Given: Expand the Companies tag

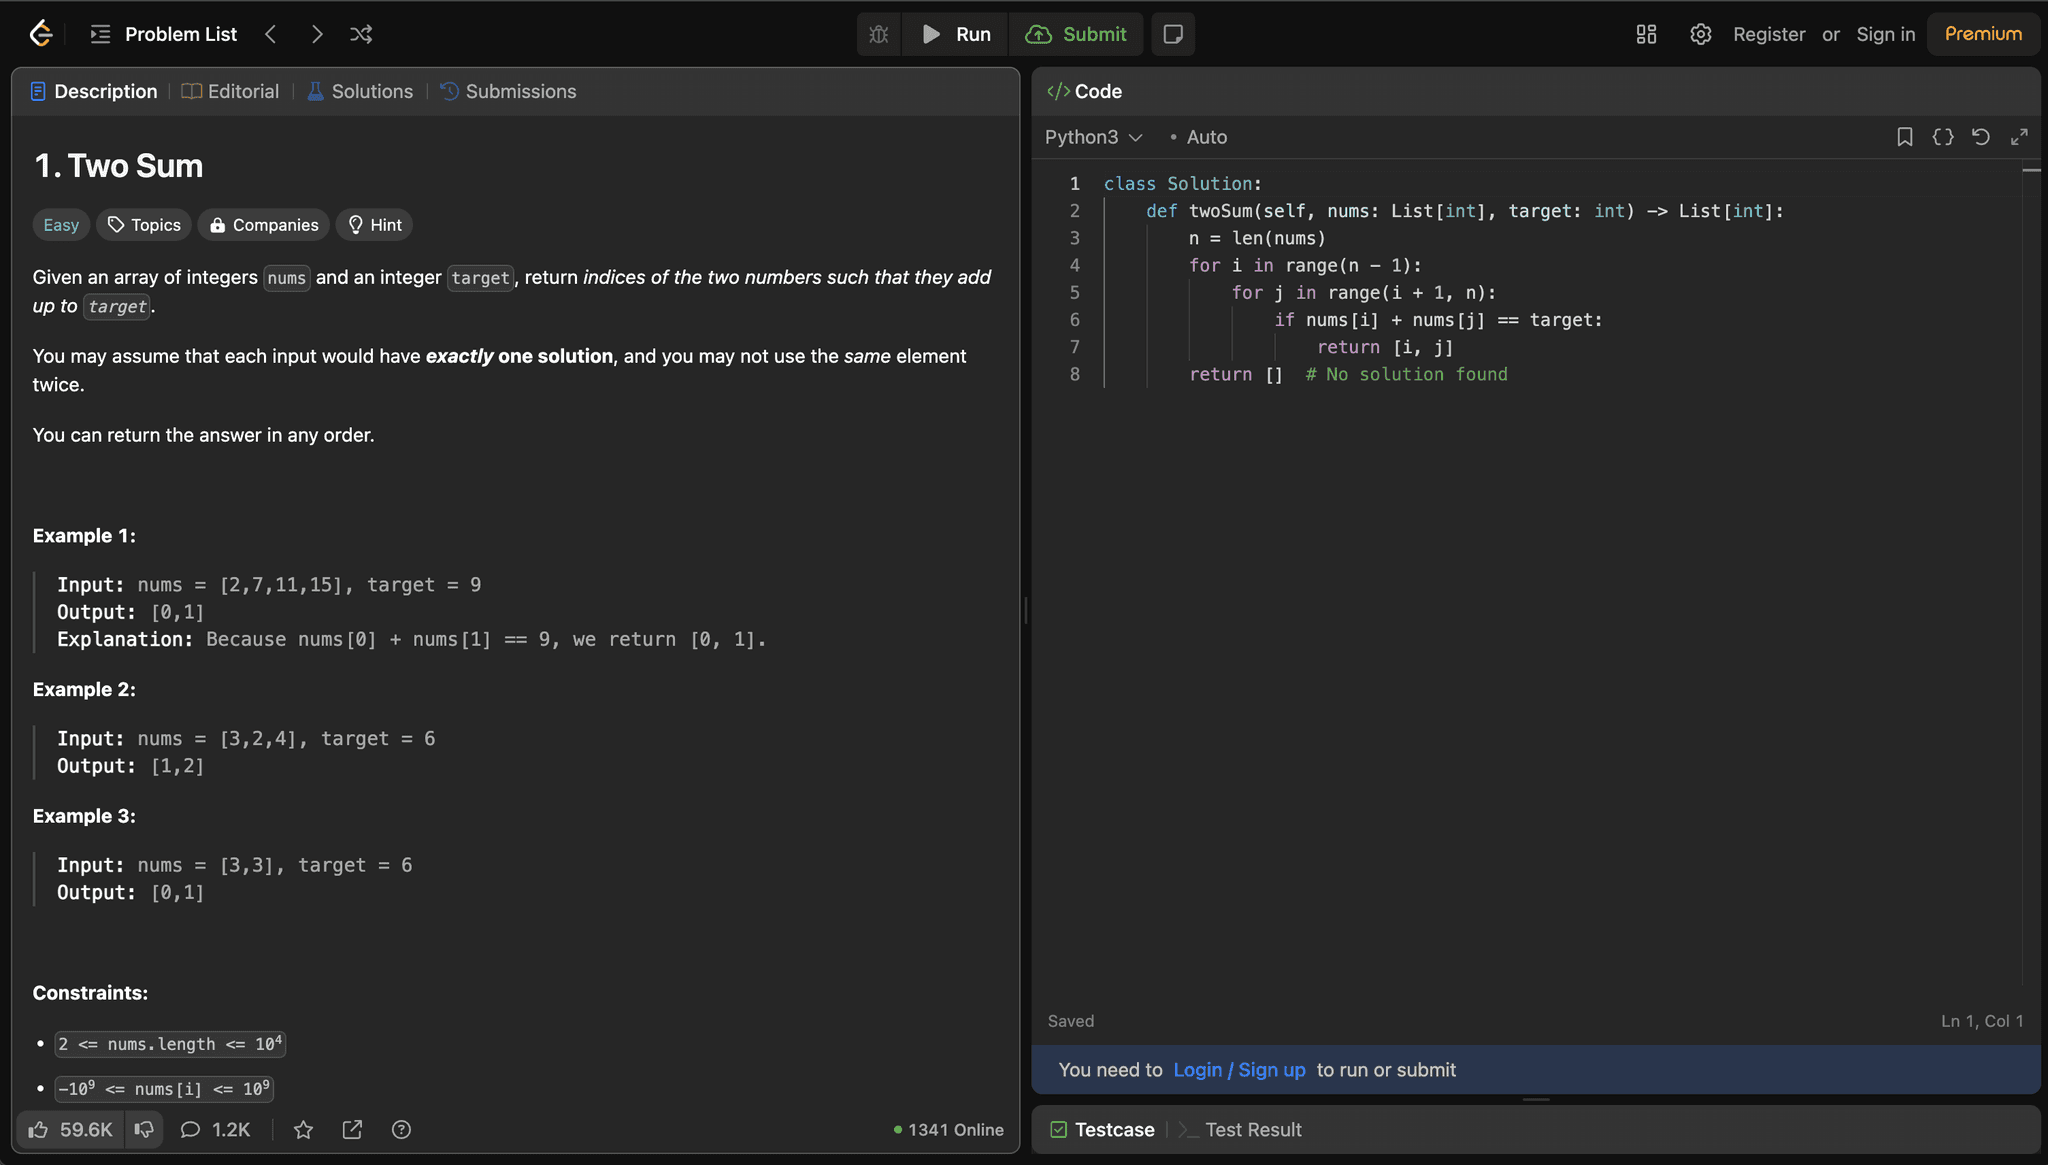Looking at the screenshot, I should pyautogui.click(x=264, y=225).
